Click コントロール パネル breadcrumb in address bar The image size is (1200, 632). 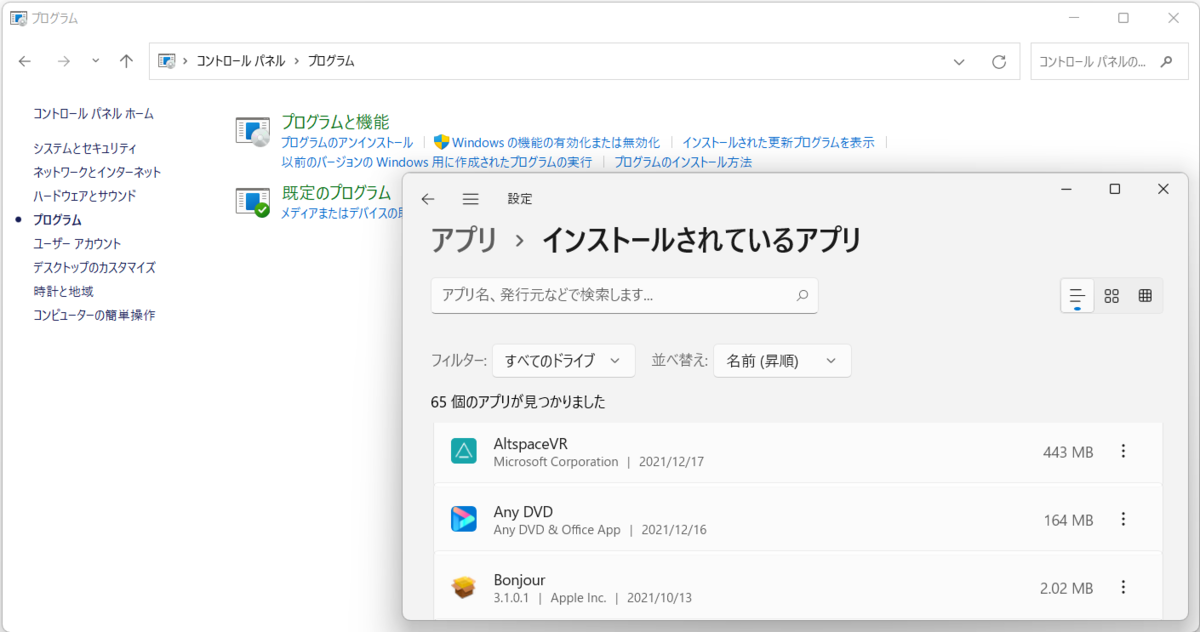pyautogui.click(x=240, y=61)
